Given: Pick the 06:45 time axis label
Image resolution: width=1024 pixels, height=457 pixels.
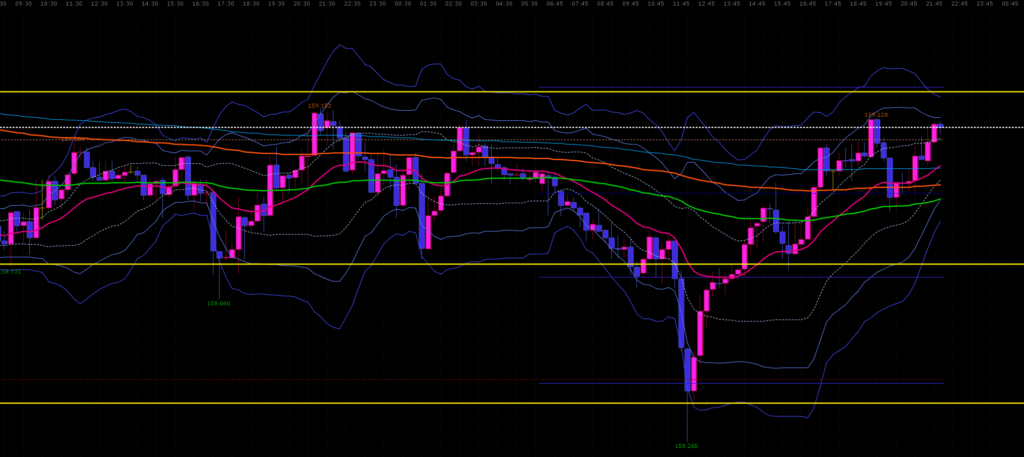Looking at the screenshot, I should (555, 4).
